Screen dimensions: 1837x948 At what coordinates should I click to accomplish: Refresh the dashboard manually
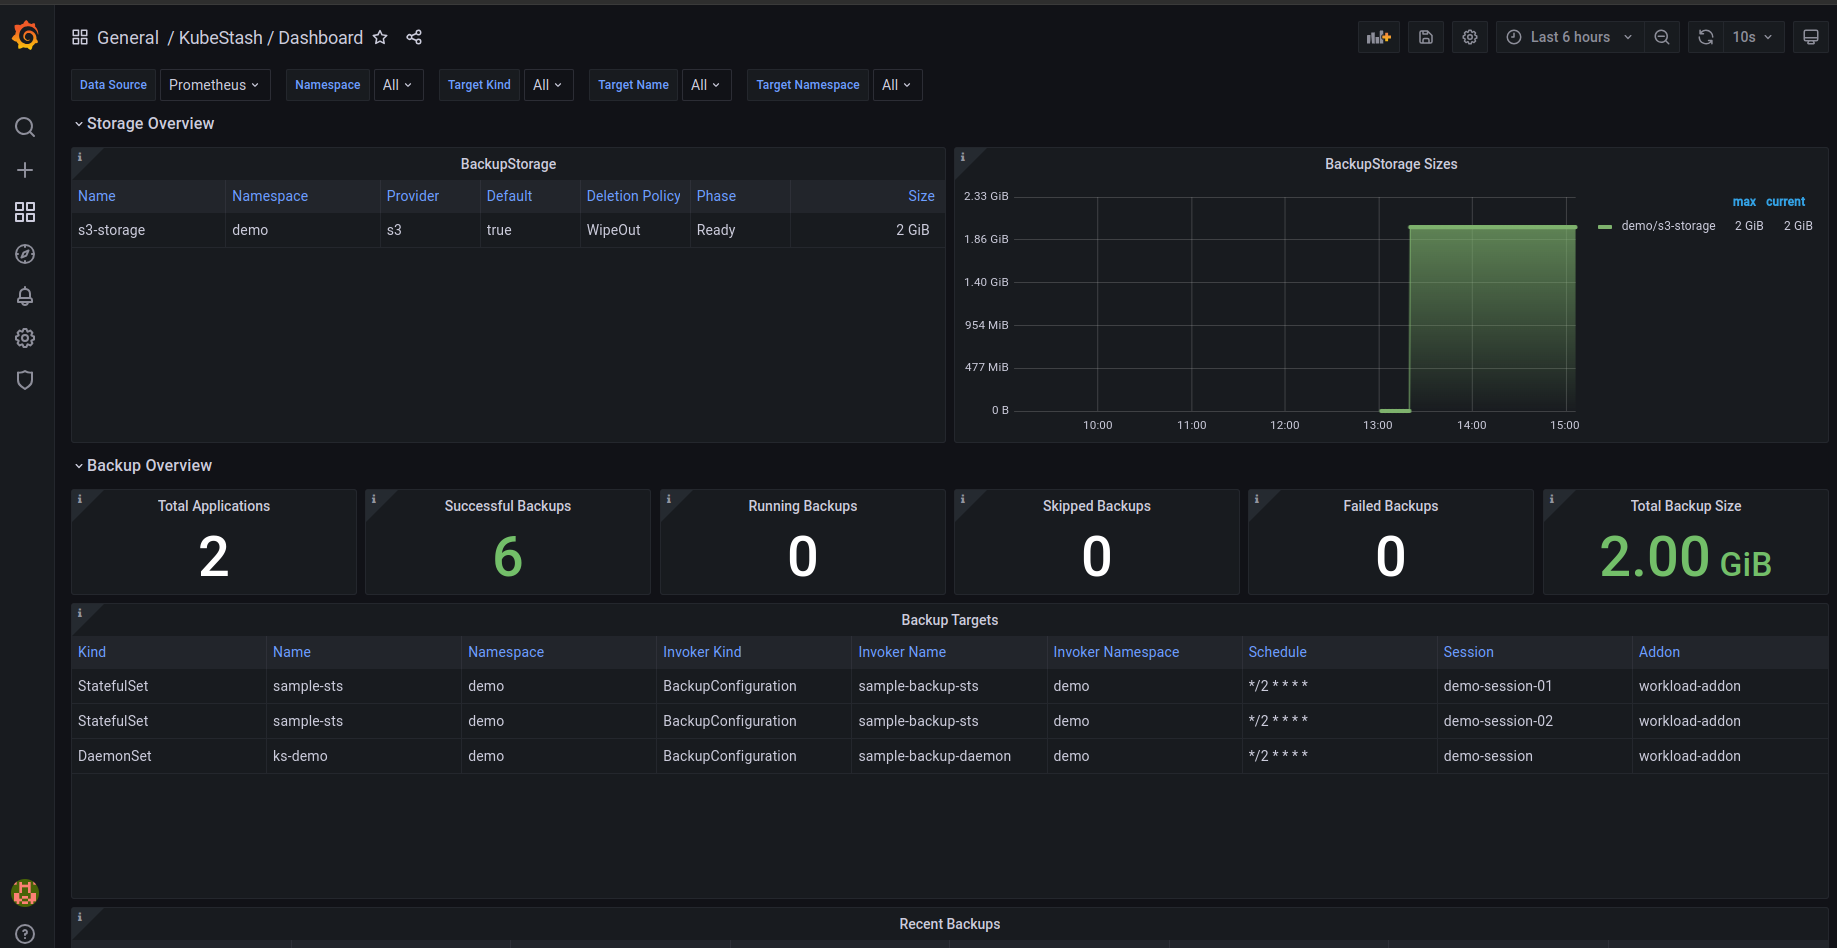point(1705,37)
